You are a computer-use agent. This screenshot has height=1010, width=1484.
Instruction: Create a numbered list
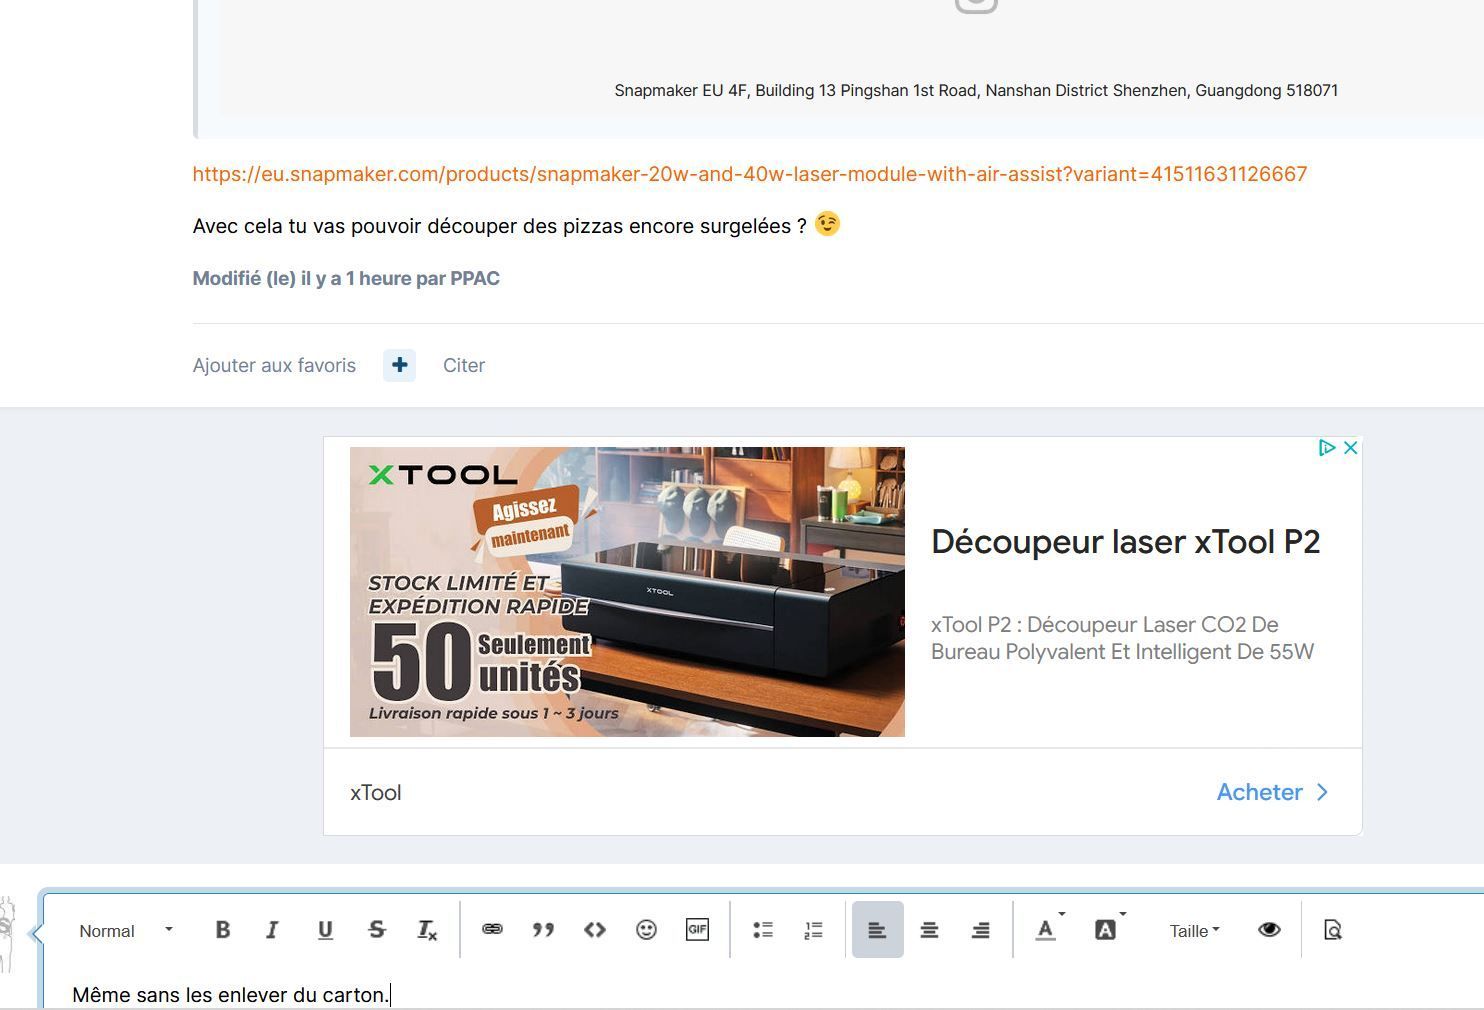(x=814, y=930)
